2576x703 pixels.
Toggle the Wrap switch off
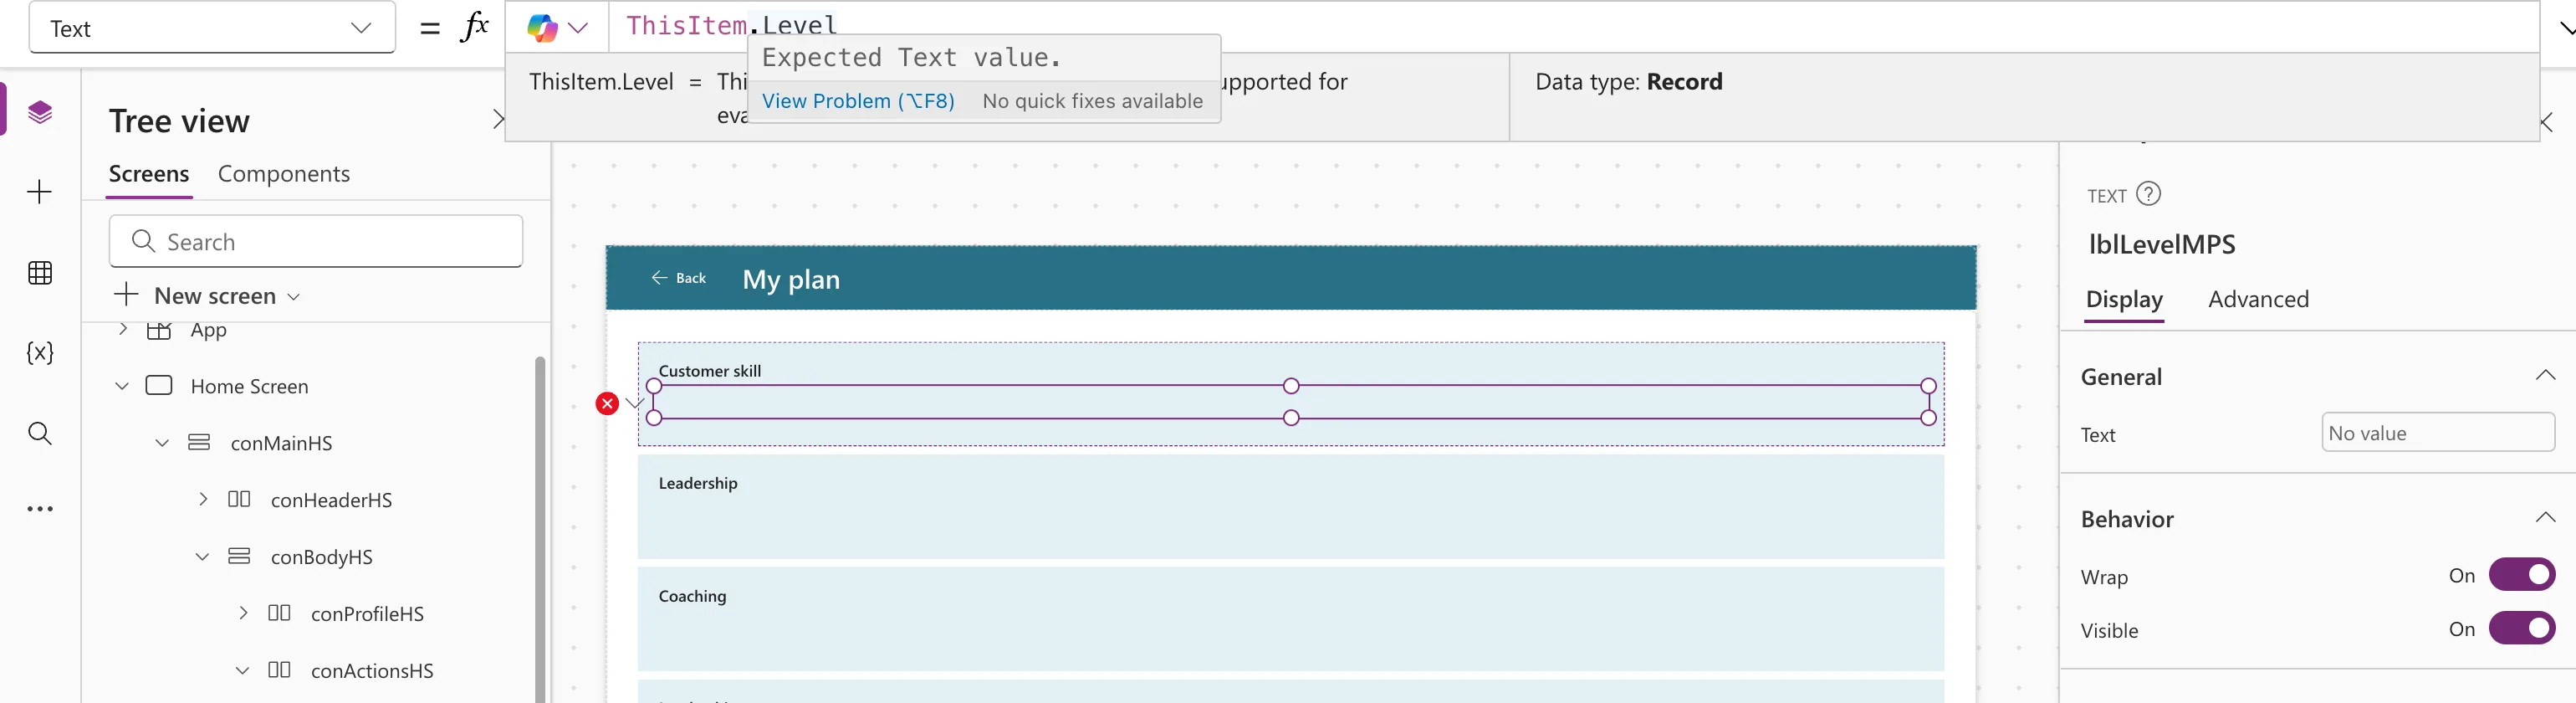coord(2521,575)
